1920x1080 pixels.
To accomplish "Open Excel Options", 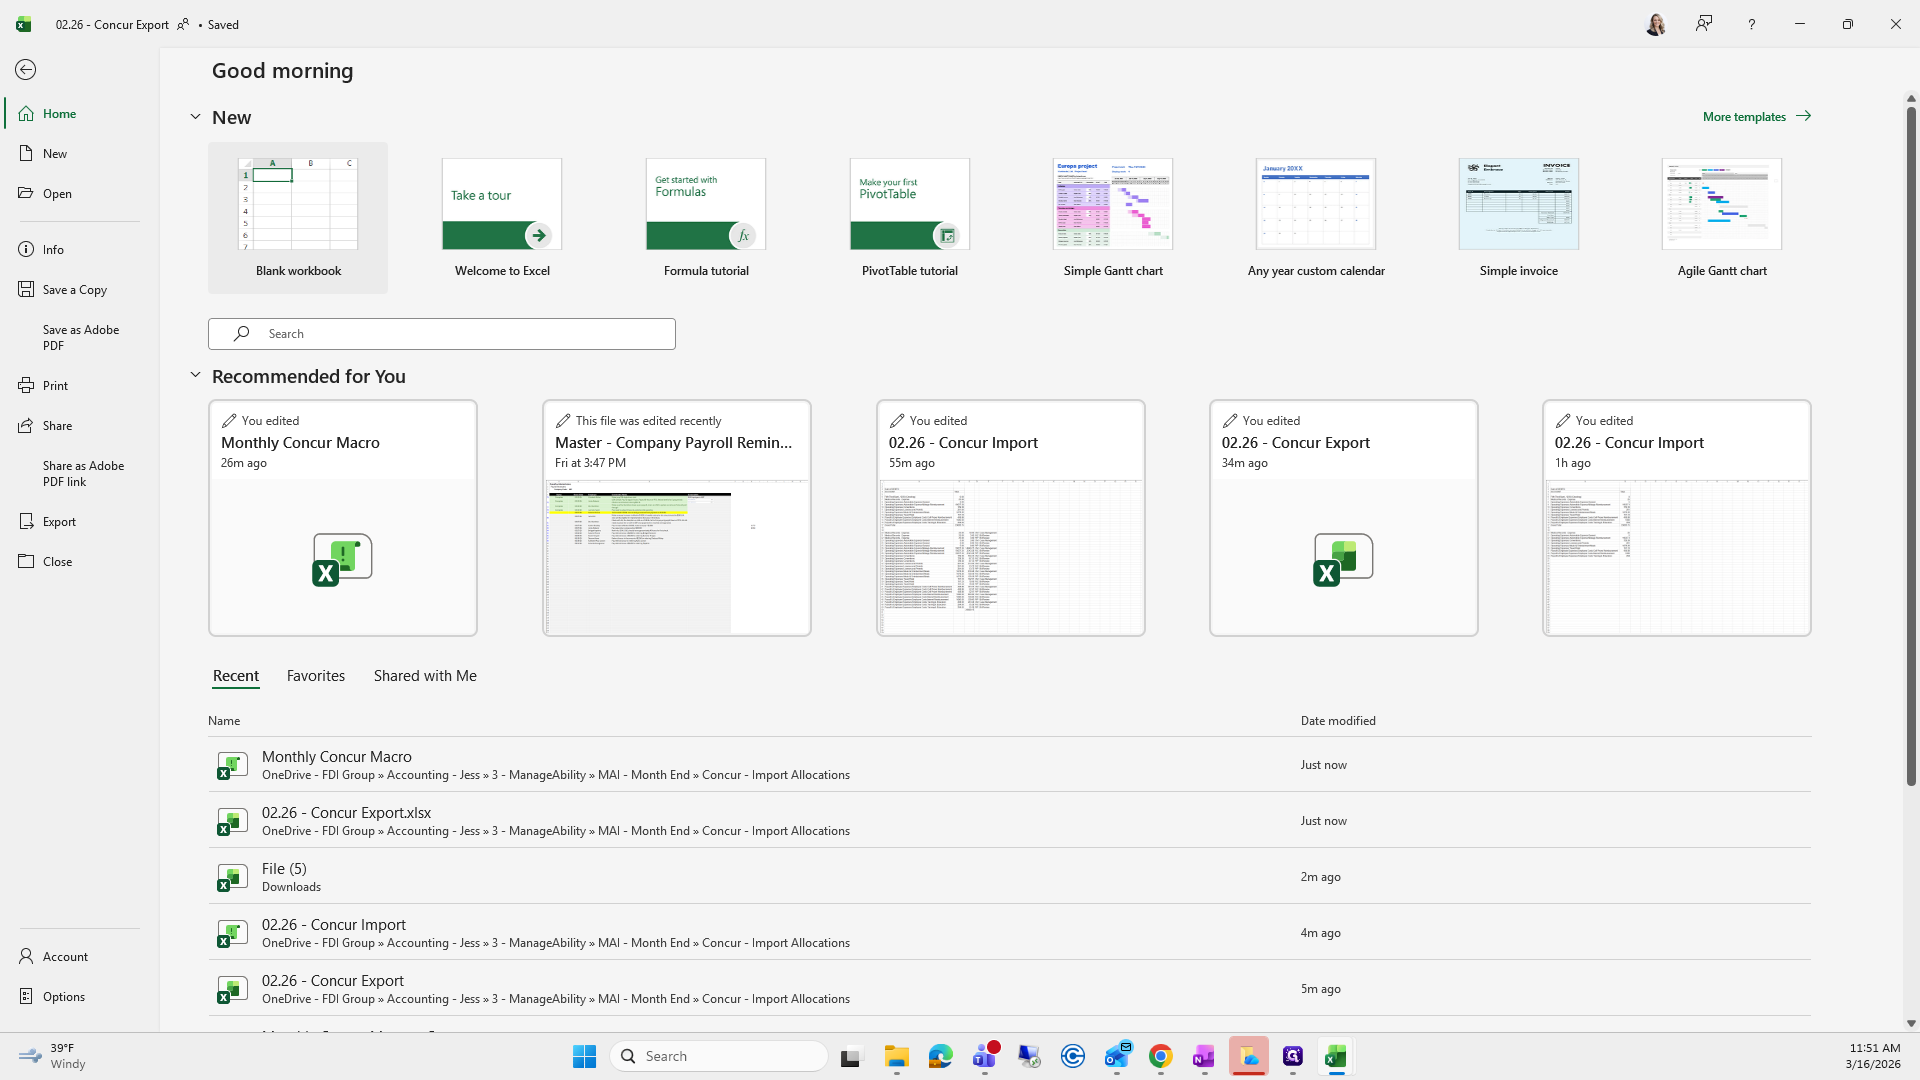I will tap(63, 997).
